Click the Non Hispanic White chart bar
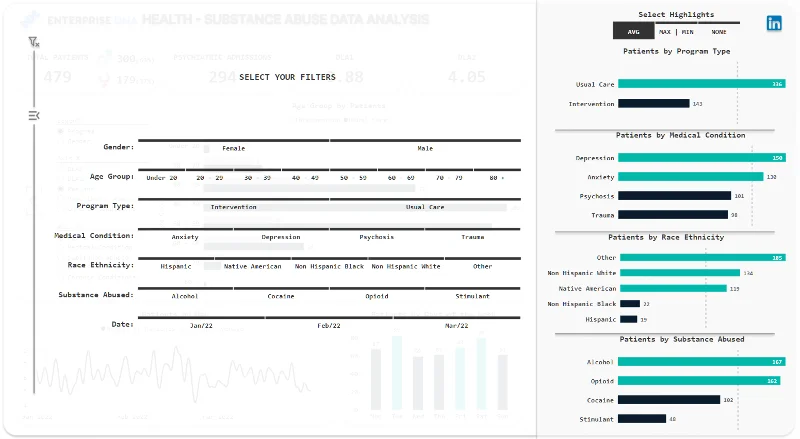The image size is (800, 439). (x=680, y=273)
